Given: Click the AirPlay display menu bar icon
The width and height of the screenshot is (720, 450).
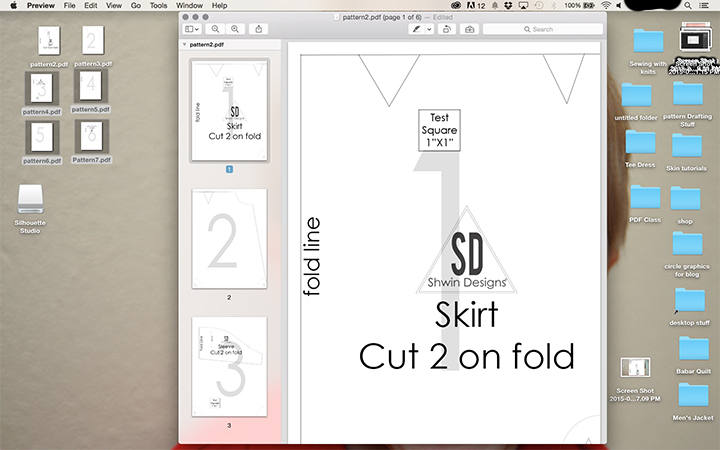Looking at the screenshot, I should (523, 6).
